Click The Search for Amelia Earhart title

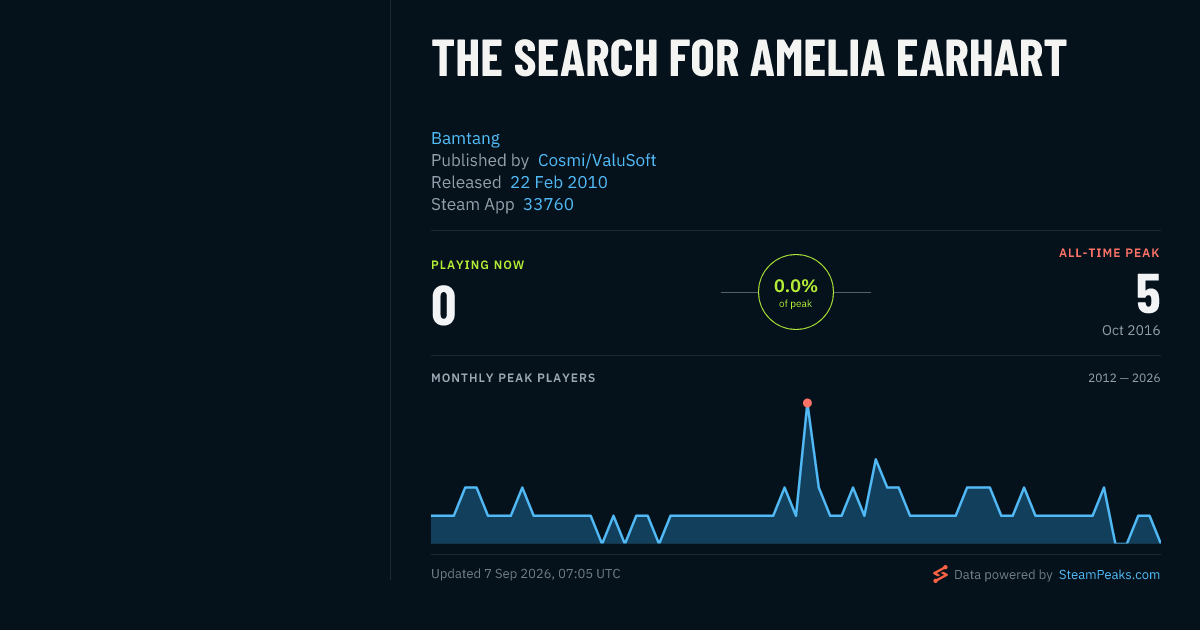point(749,58)
